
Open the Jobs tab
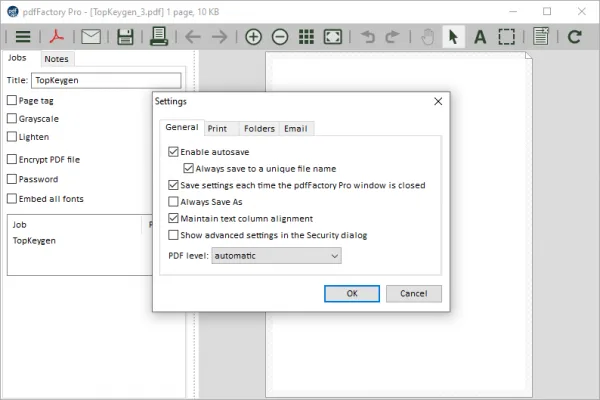click(17, 58)
